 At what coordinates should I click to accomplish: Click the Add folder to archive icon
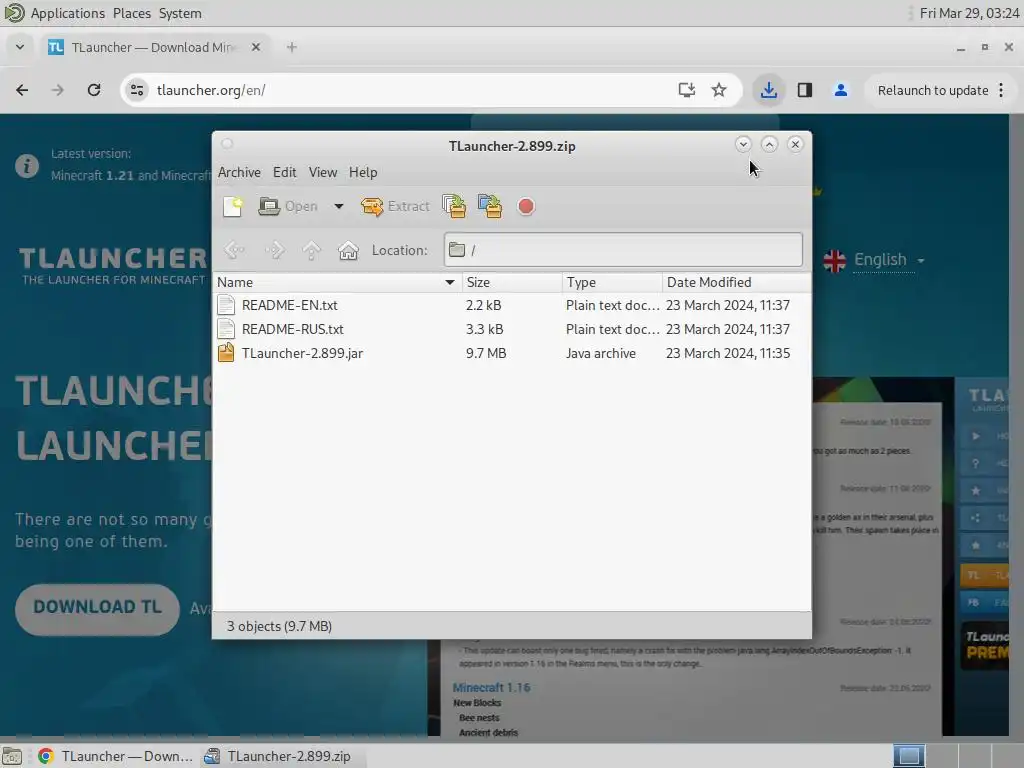[490, 206]
